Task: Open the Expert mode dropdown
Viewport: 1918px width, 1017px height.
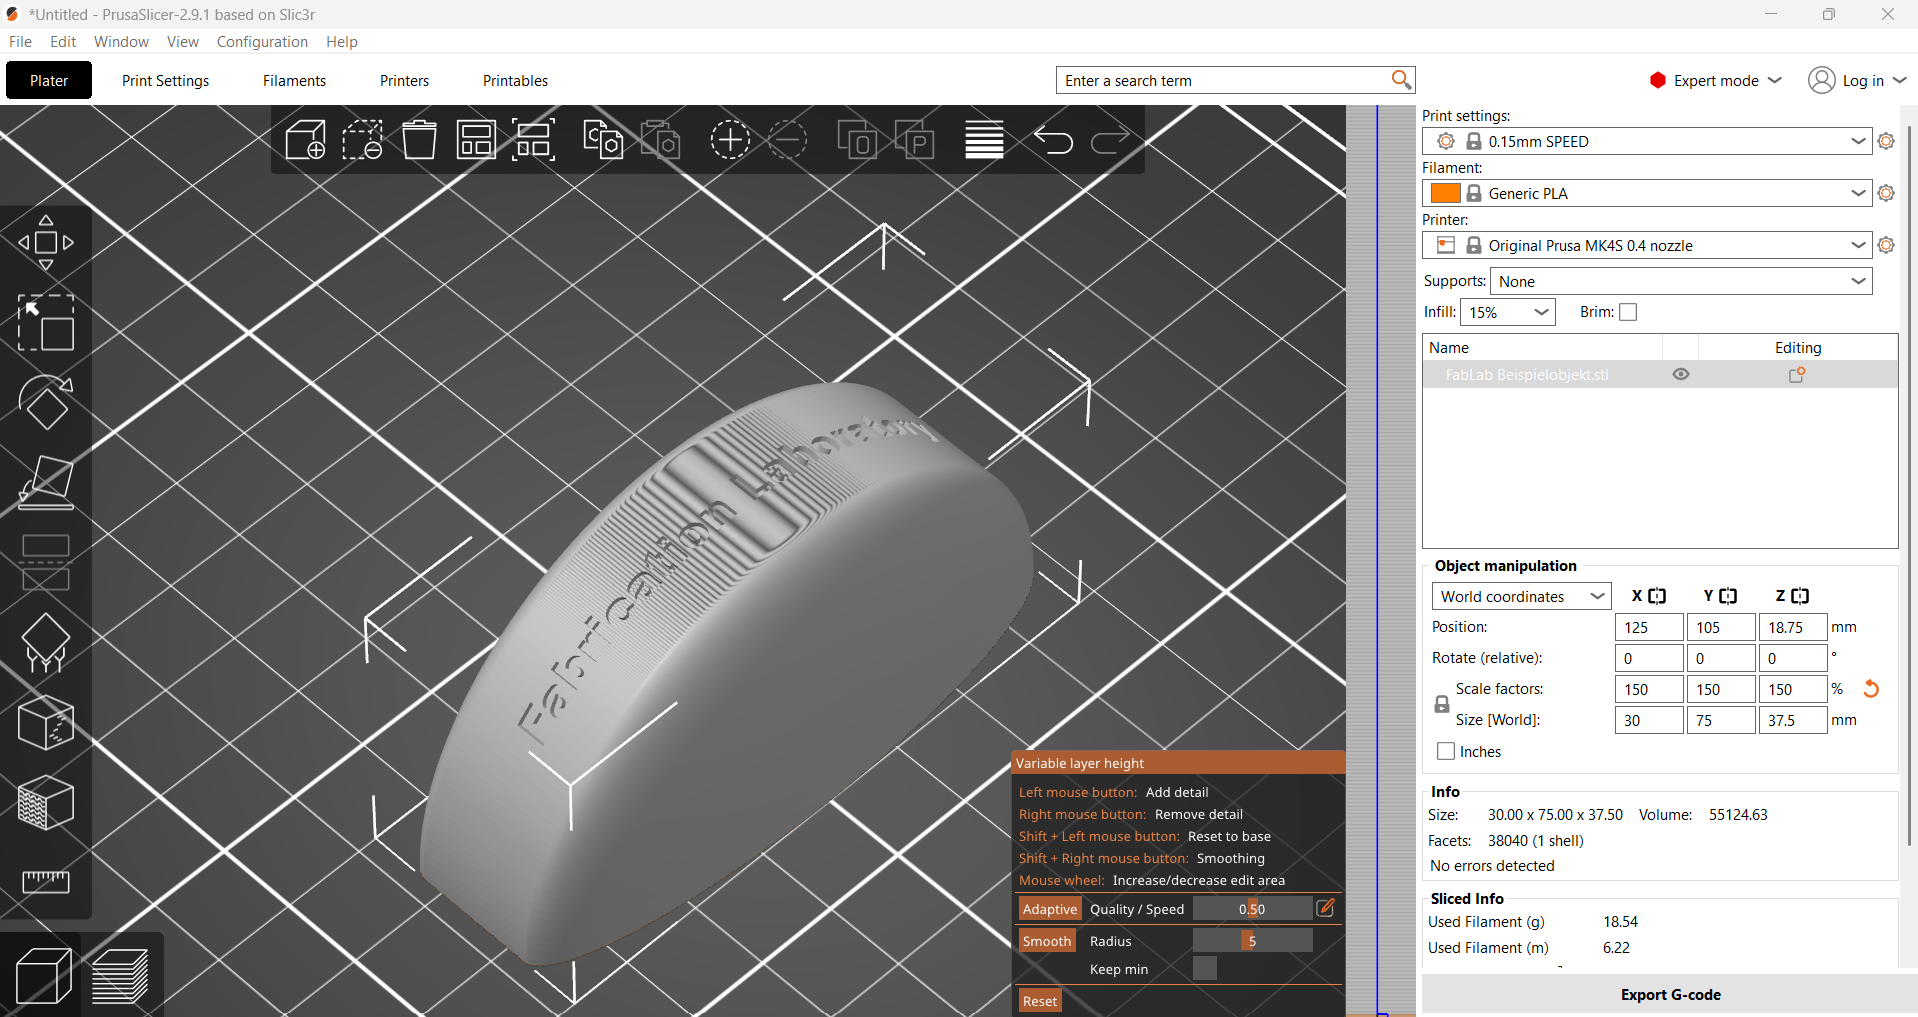Action: (1716, 80)
